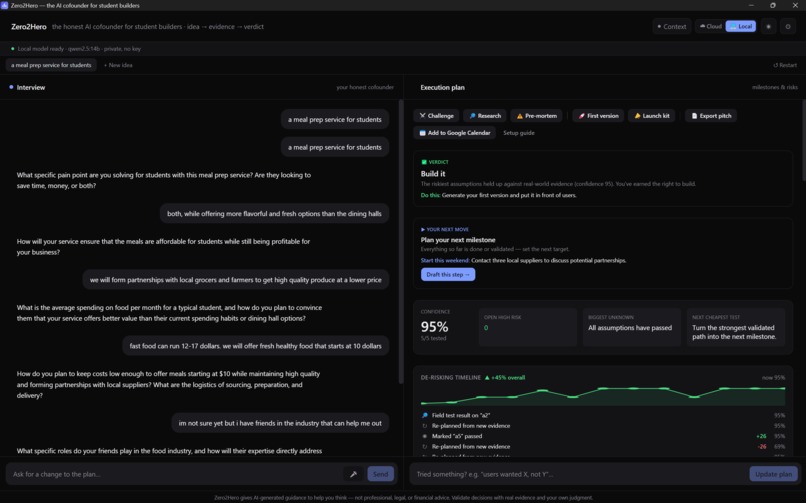Screen dimensions: 806x503
Task: Click the Draft this step button
Action: point(448,274)
